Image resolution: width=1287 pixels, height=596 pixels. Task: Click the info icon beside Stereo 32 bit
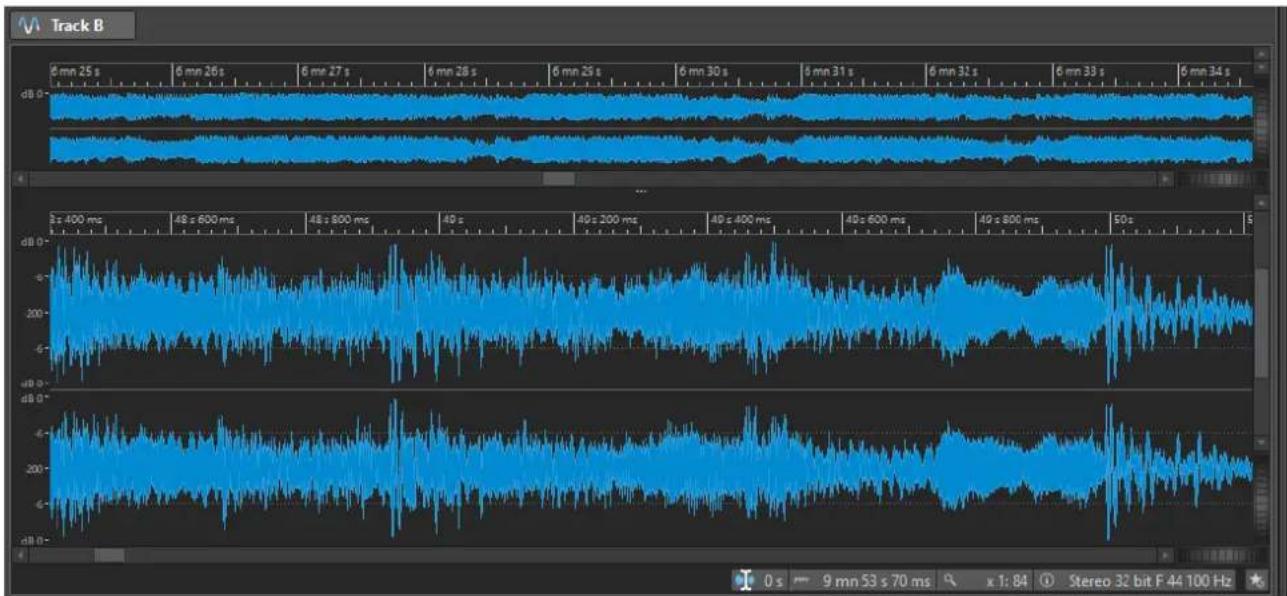[x=1047, y=580]
